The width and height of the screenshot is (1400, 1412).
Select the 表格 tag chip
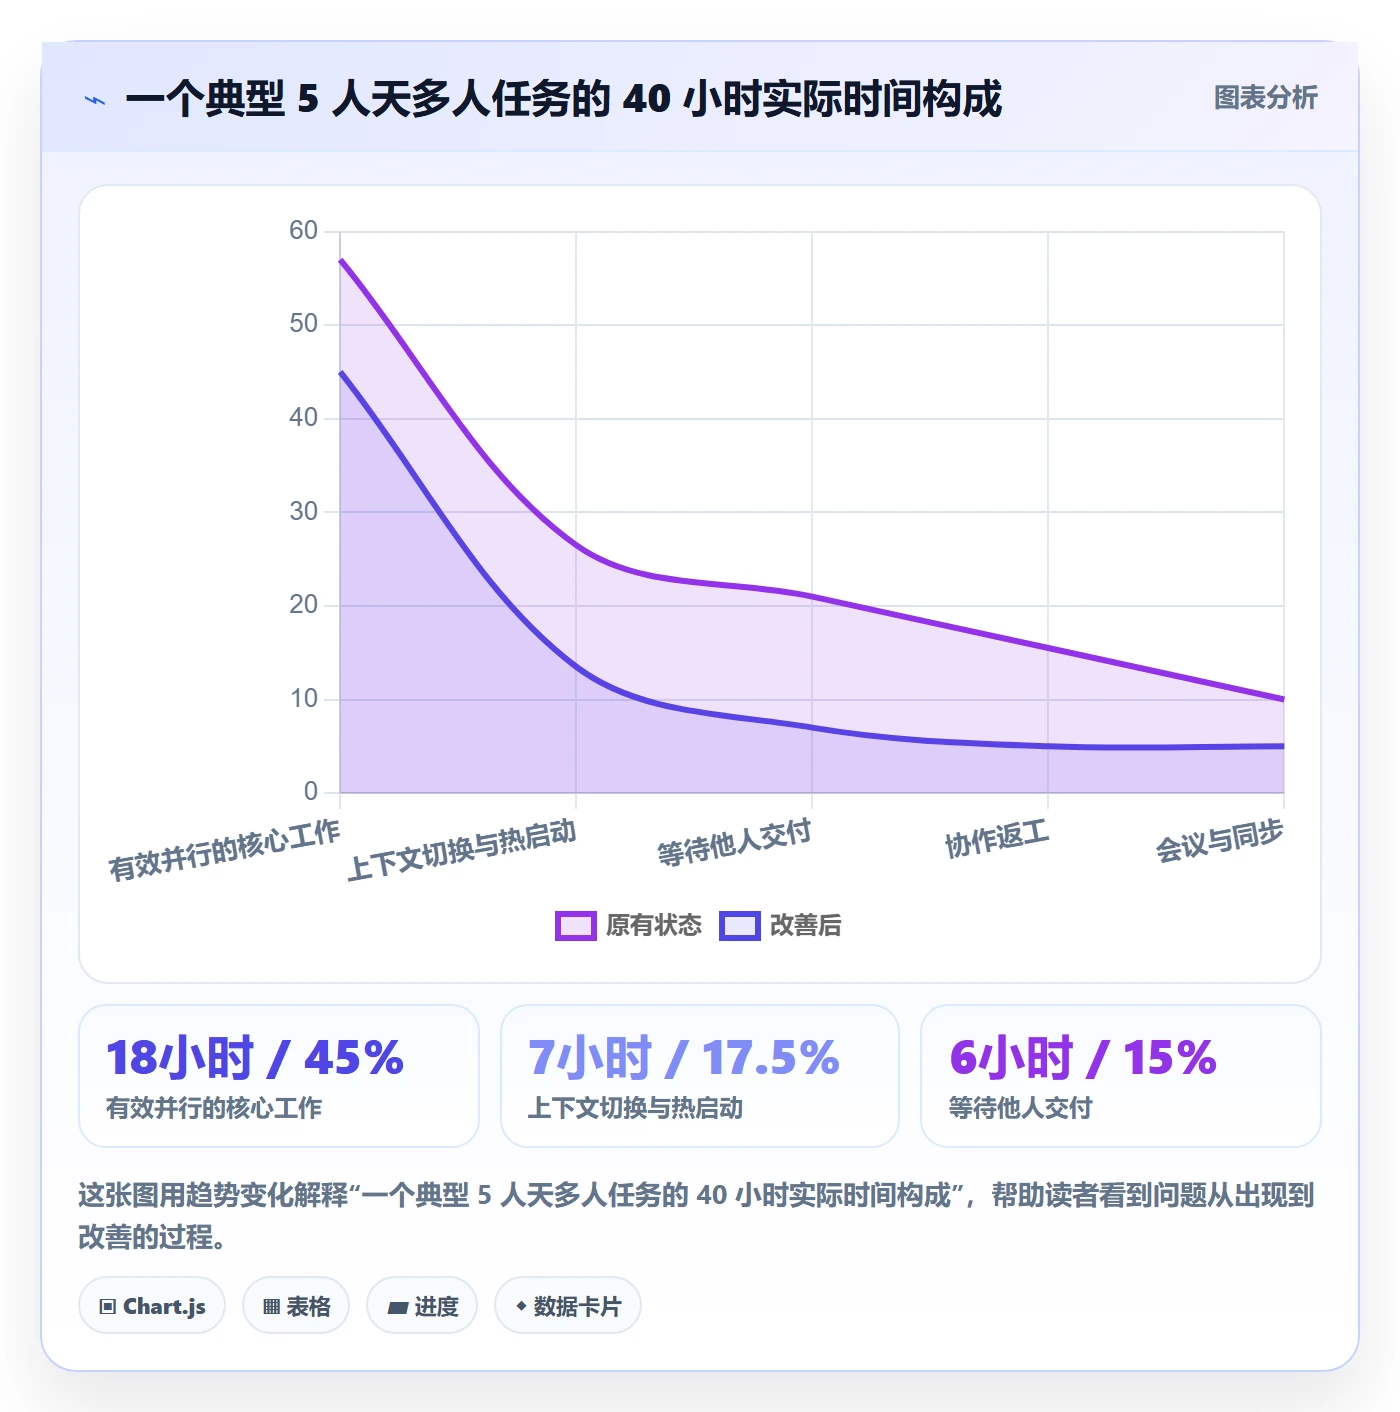pos(296,1306)
